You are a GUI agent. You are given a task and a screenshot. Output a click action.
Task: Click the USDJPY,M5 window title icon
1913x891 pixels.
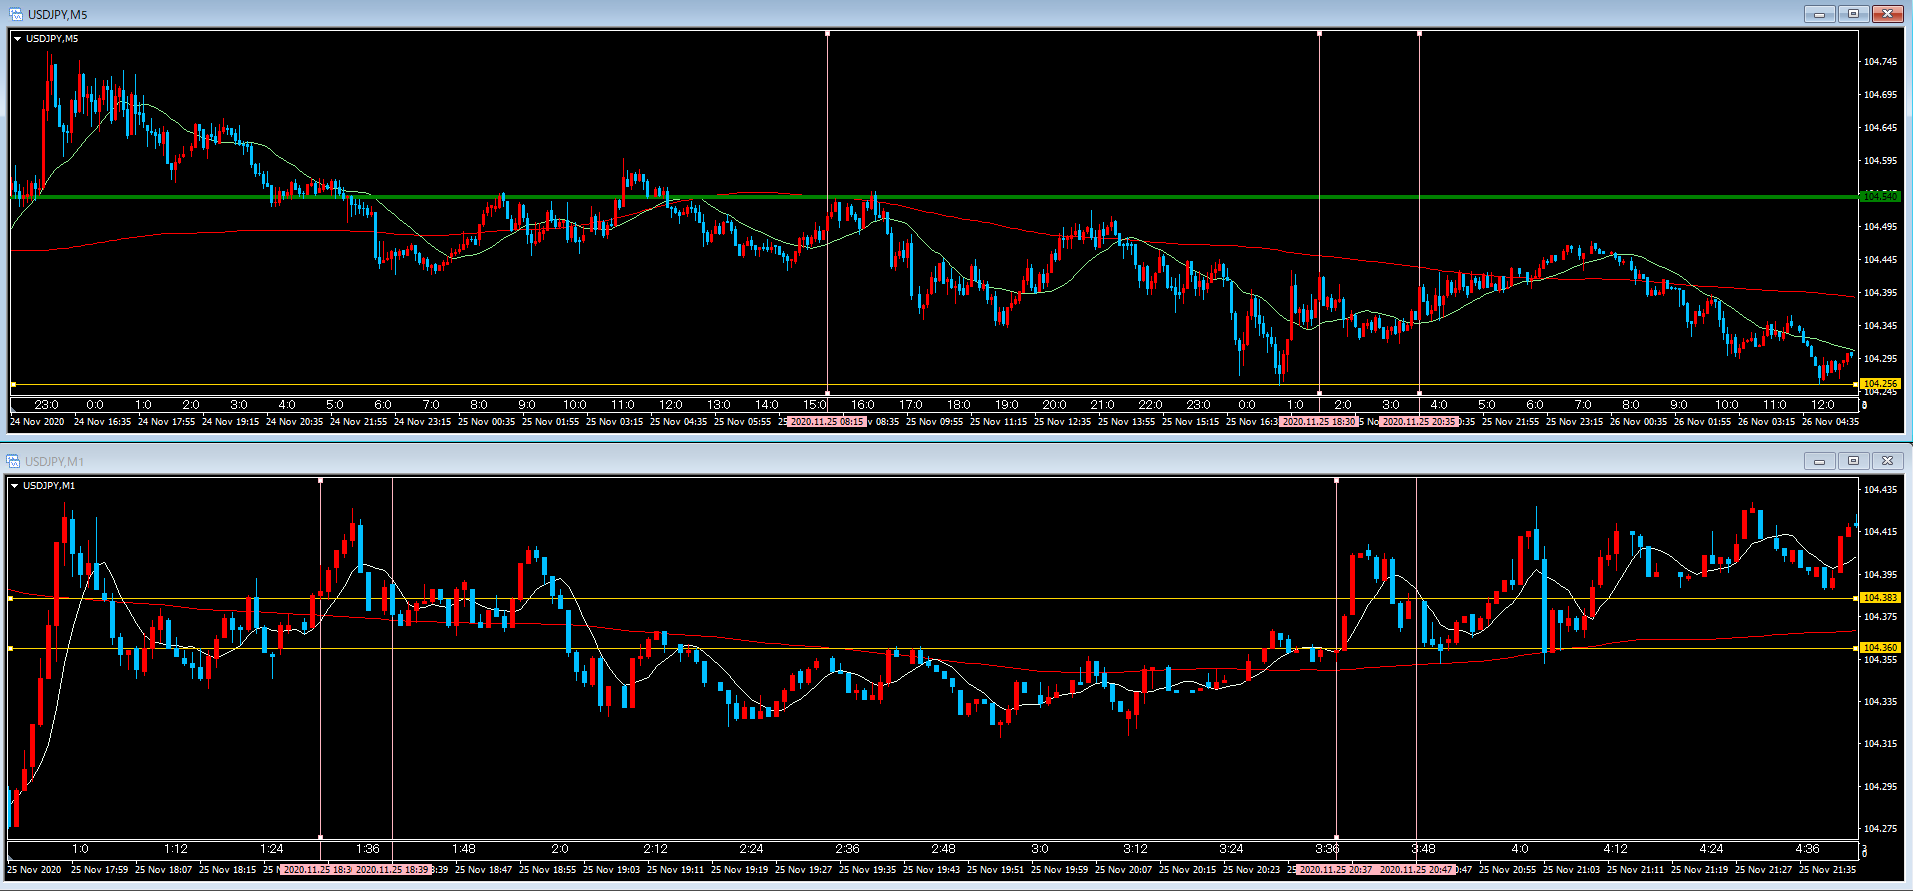pos(15,14)
